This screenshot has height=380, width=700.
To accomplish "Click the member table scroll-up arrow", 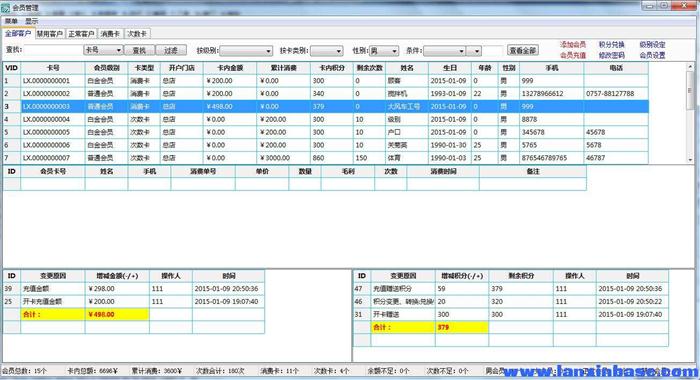I will coord(690,67).
